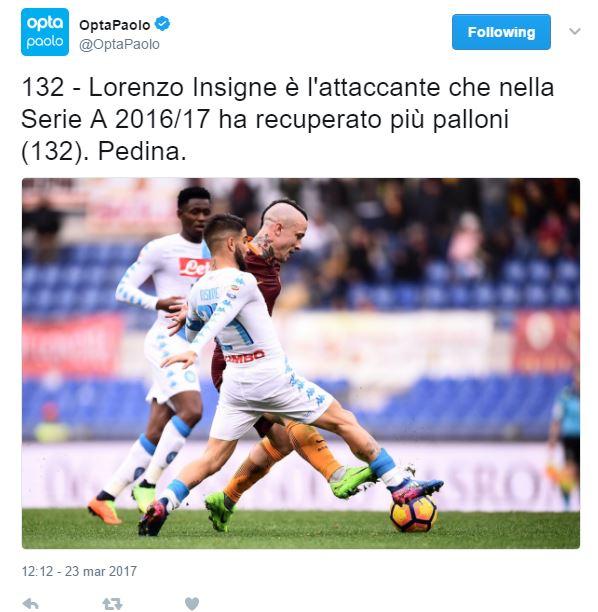Click the soccer ball in the photo
The height and width of the screenshot is (612, 598).
(x=414, y=513)
